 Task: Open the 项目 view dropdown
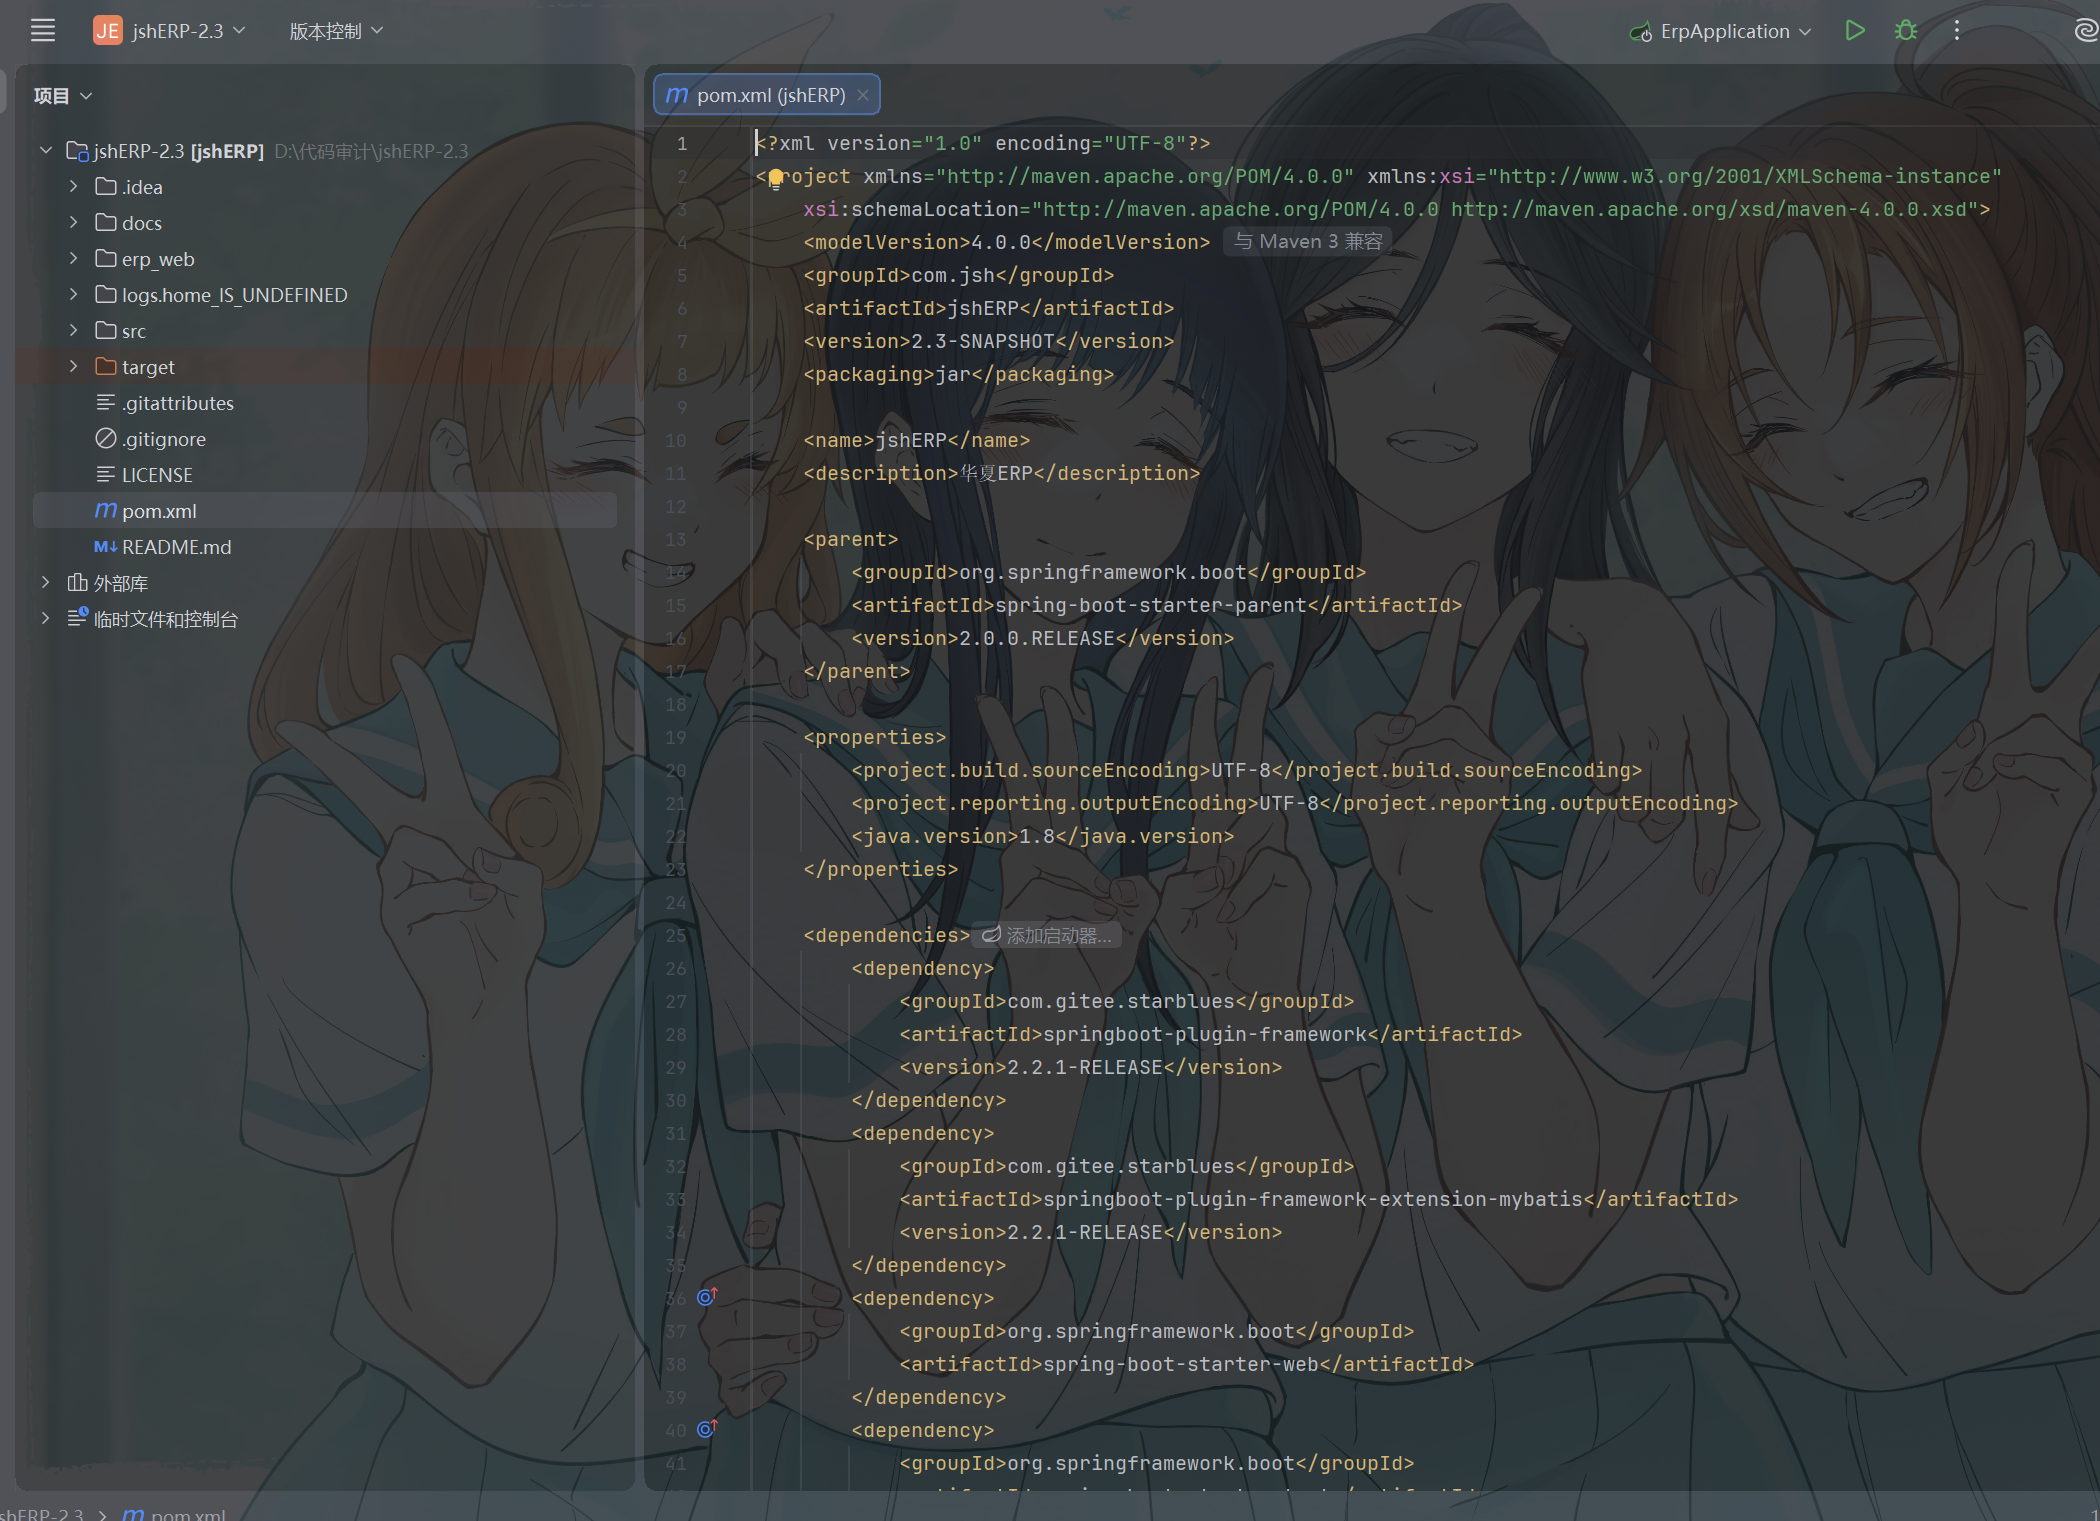tap(62, 95)
